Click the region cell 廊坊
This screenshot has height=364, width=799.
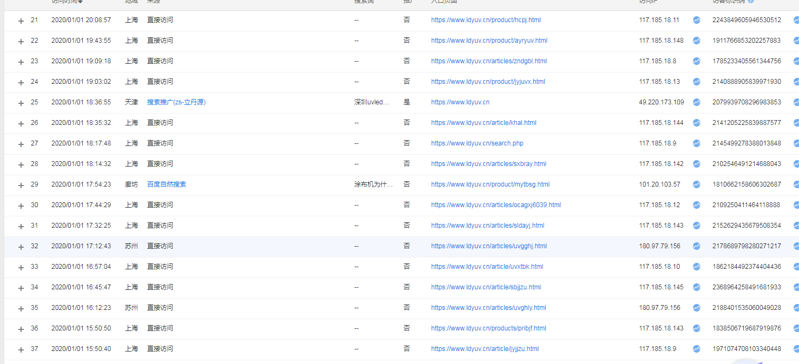(131, 184)
